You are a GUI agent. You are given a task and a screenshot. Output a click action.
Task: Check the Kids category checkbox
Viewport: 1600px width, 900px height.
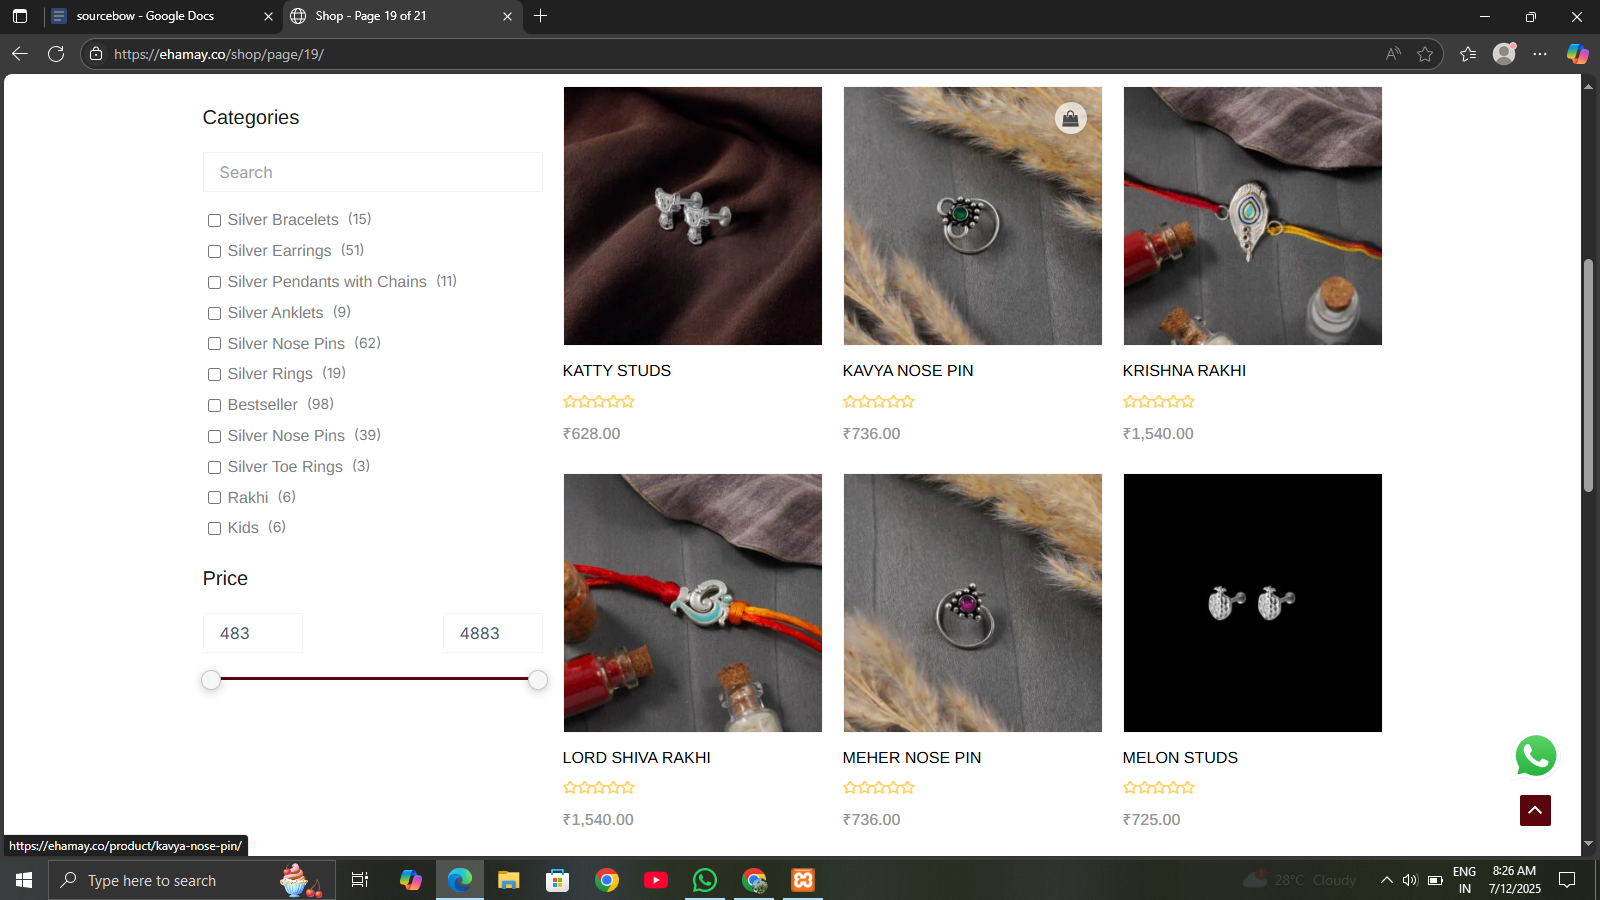[x=214, y=528]
